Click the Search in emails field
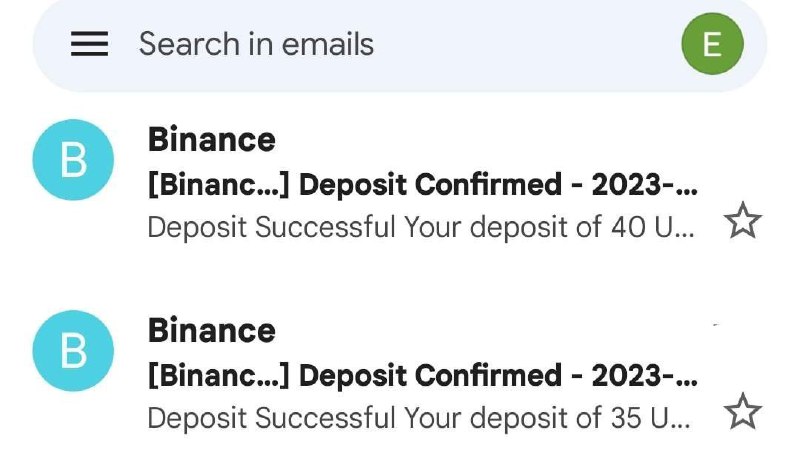This screenshot has width=800, height=473. tap(256, 44)
